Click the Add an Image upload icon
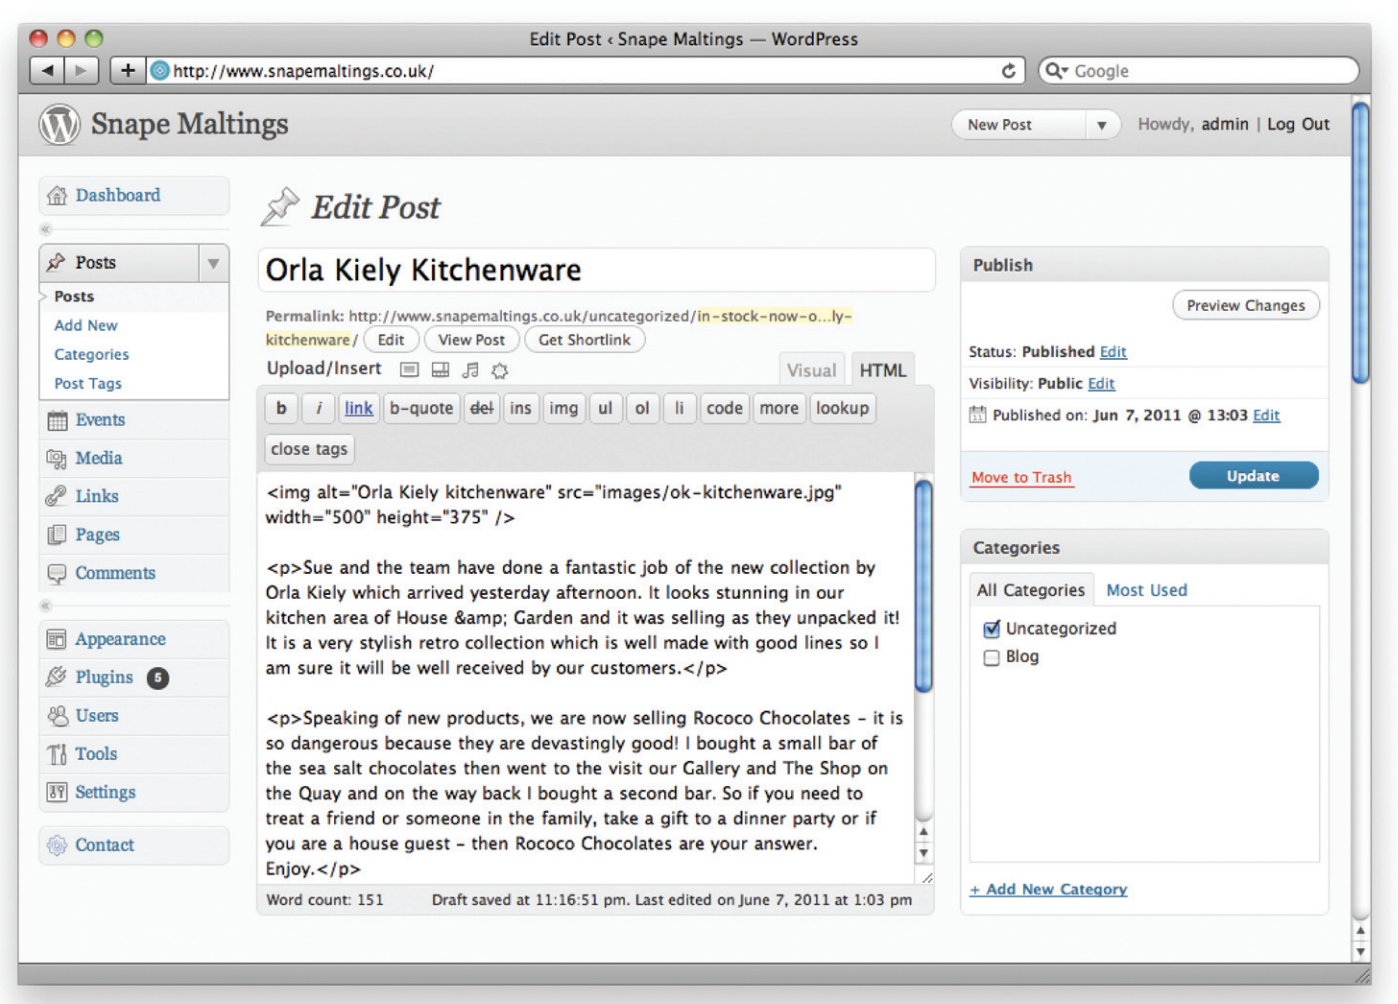The width and height of the screenshot is (1398, 1004). pyautogui.click(x=409, y=370)
